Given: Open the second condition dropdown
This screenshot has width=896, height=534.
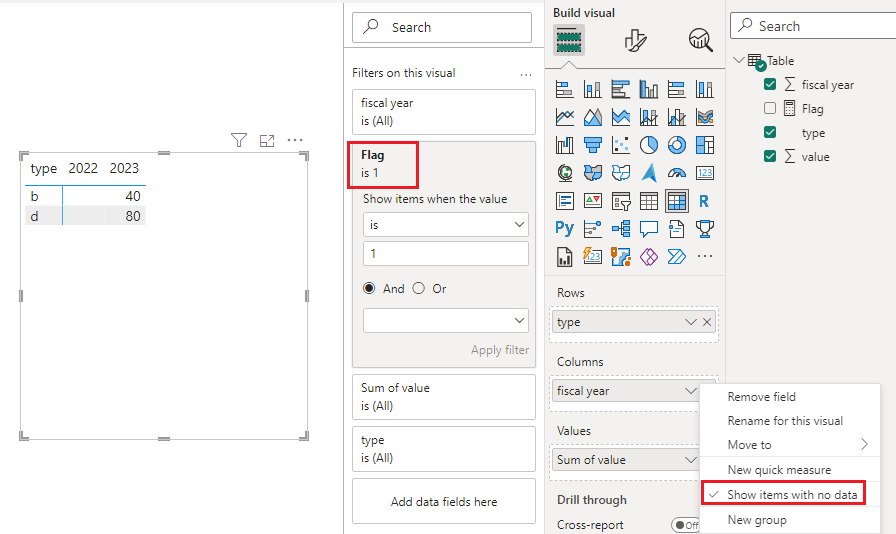Looking at the screenshot, I should (x=446, y=321).
